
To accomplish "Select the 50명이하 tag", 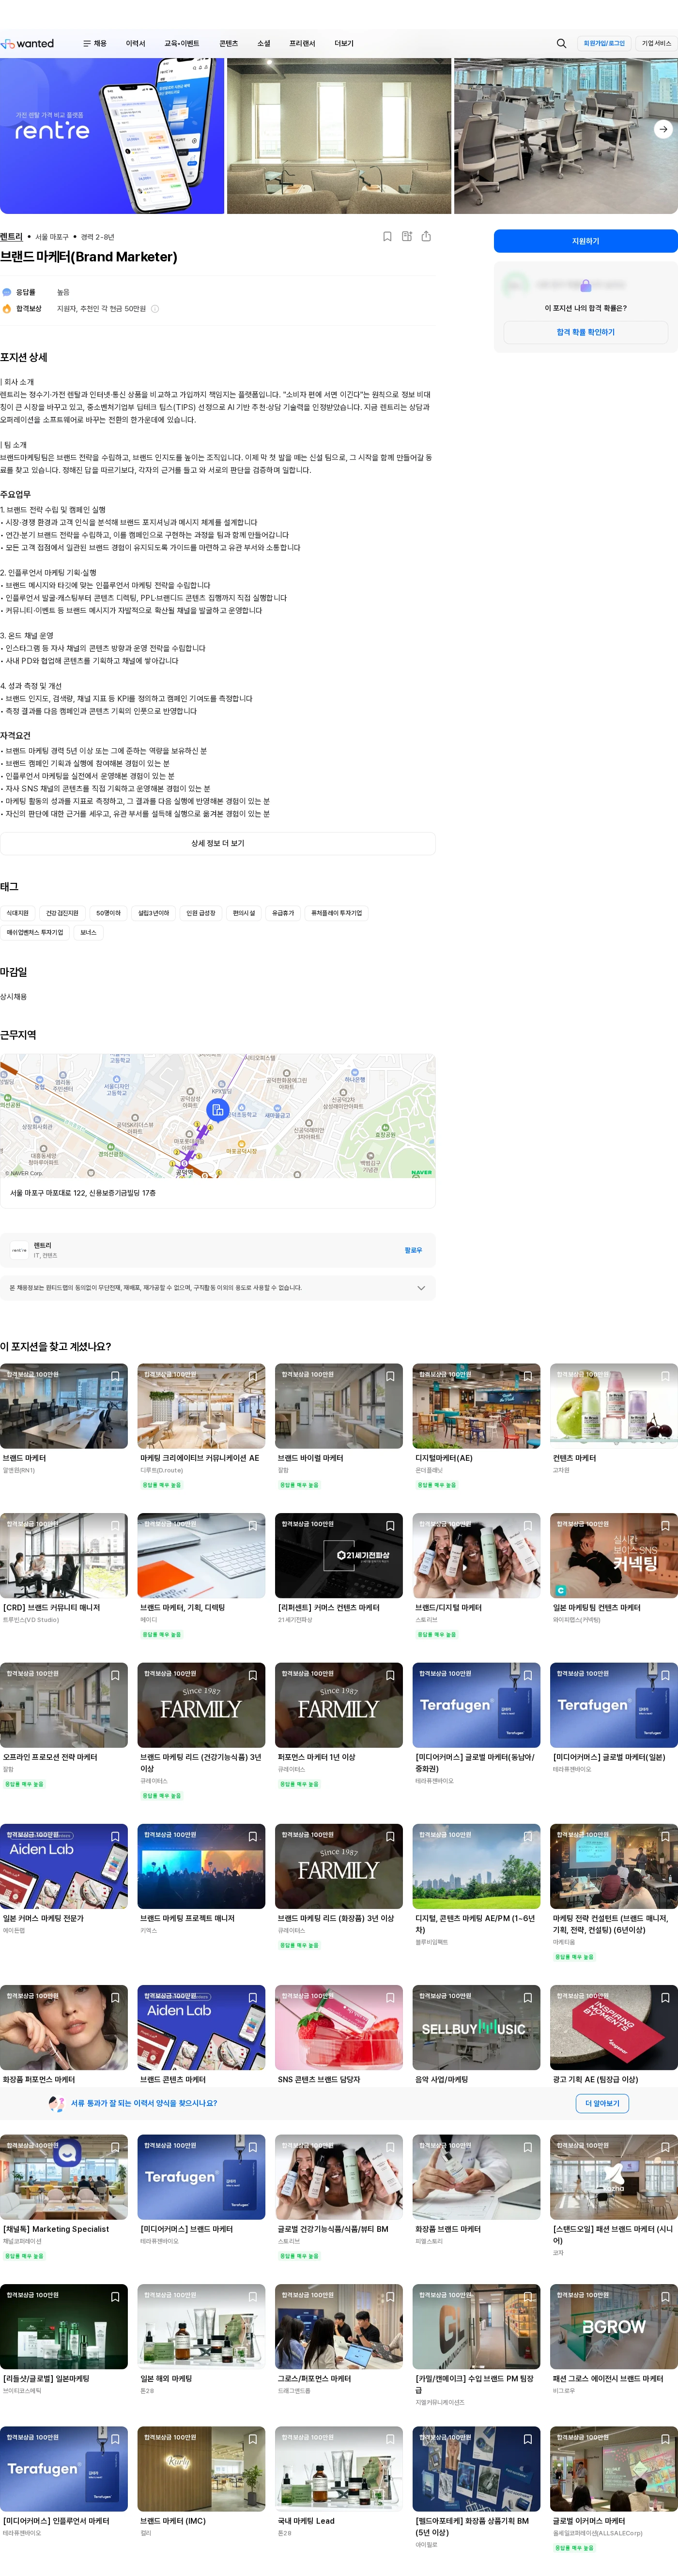I will coord(109,913).
